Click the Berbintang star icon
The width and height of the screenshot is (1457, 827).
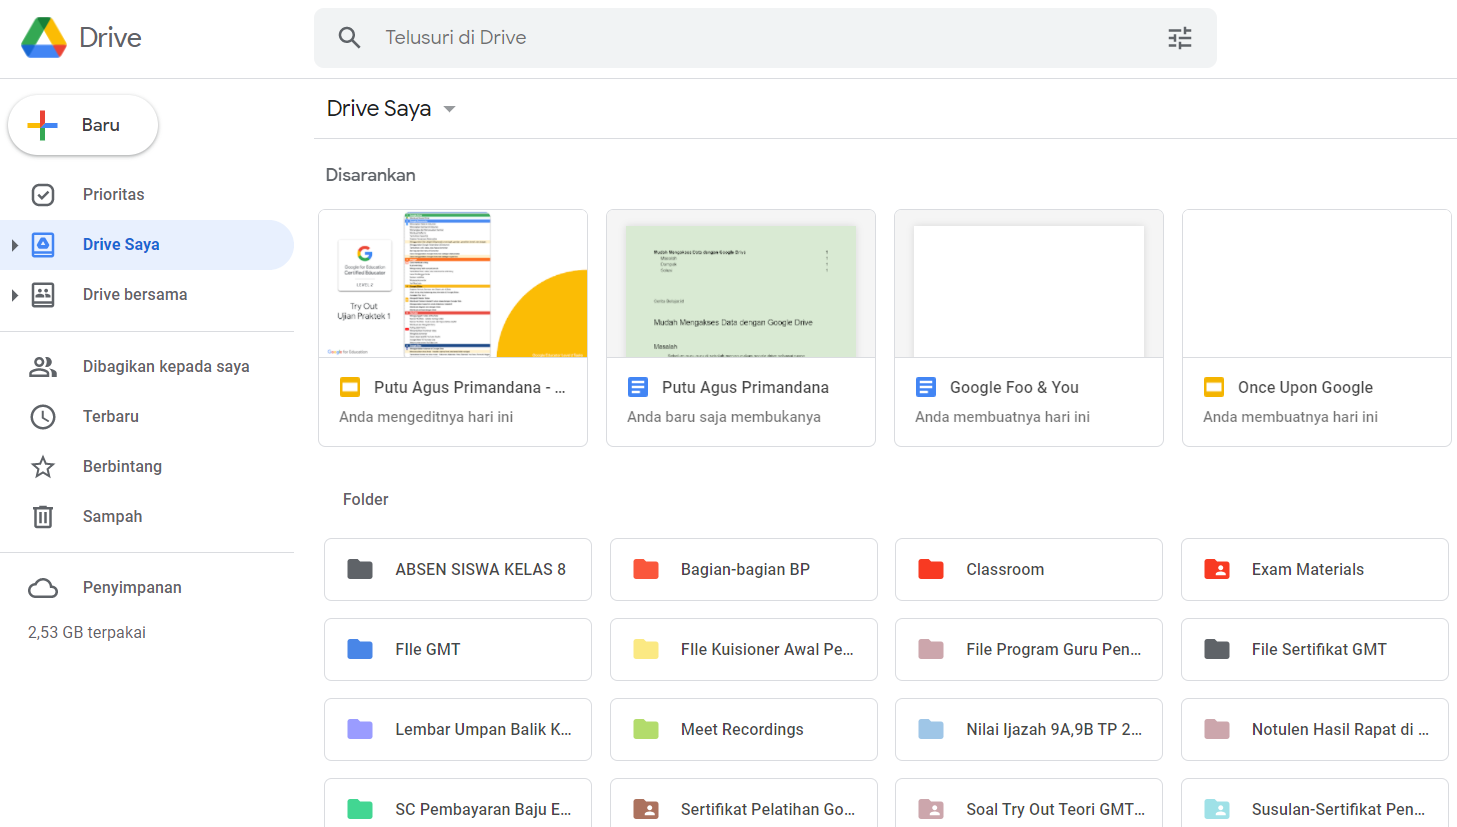coord(43,466)
